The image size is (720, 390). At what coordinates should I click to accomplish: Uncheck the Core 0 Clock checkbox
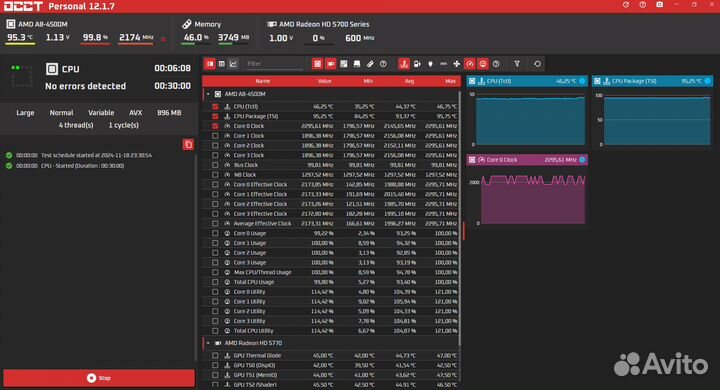tap(215, 126)
